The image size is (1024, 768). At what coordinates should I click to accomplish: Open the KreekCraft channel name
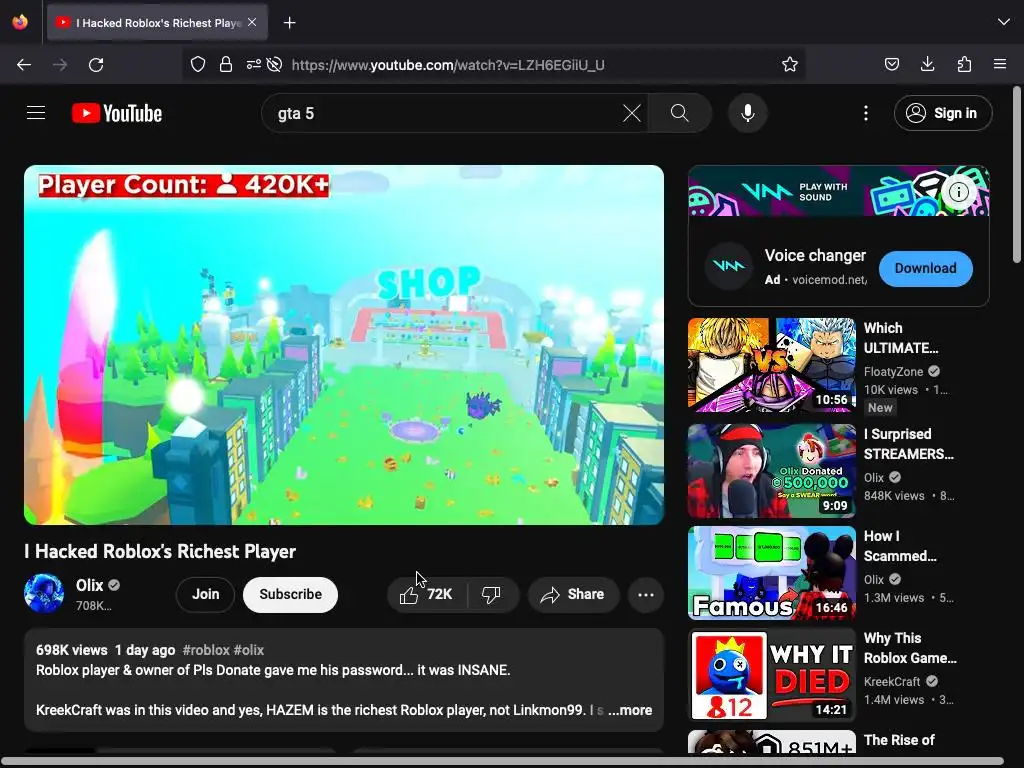pos(892,682)
